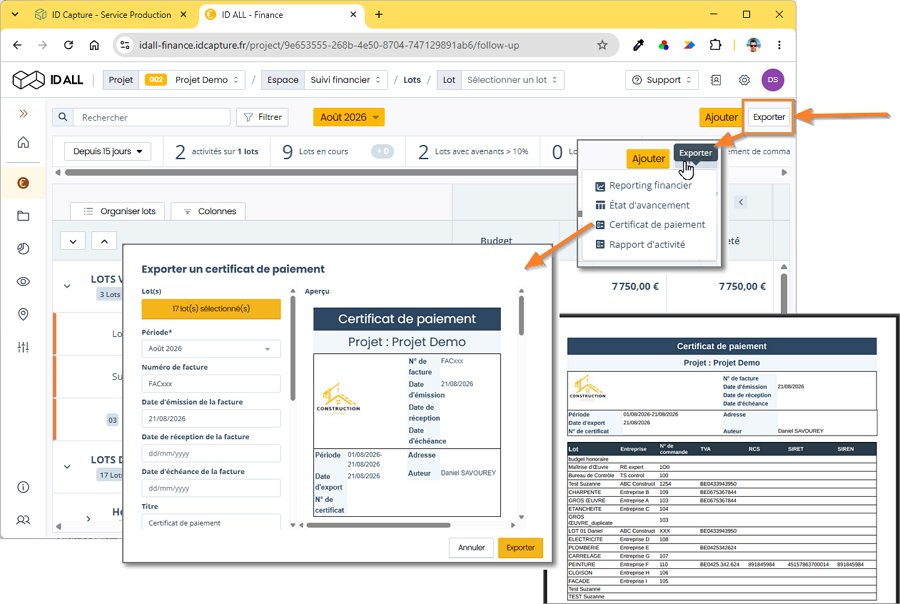Click the eye icon in sidebar
Screen dimensions: 900x604
23,281
